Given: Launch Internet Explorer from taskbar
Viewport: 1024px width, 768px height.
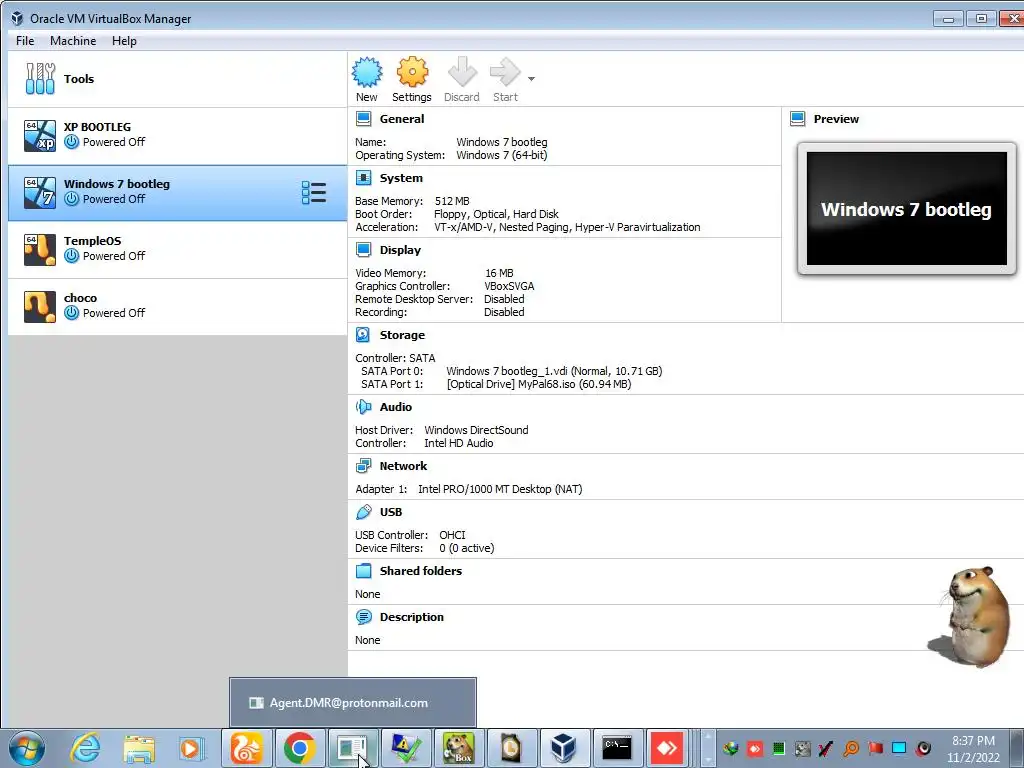Looking at the screenshot, I should tap(86, 748).
